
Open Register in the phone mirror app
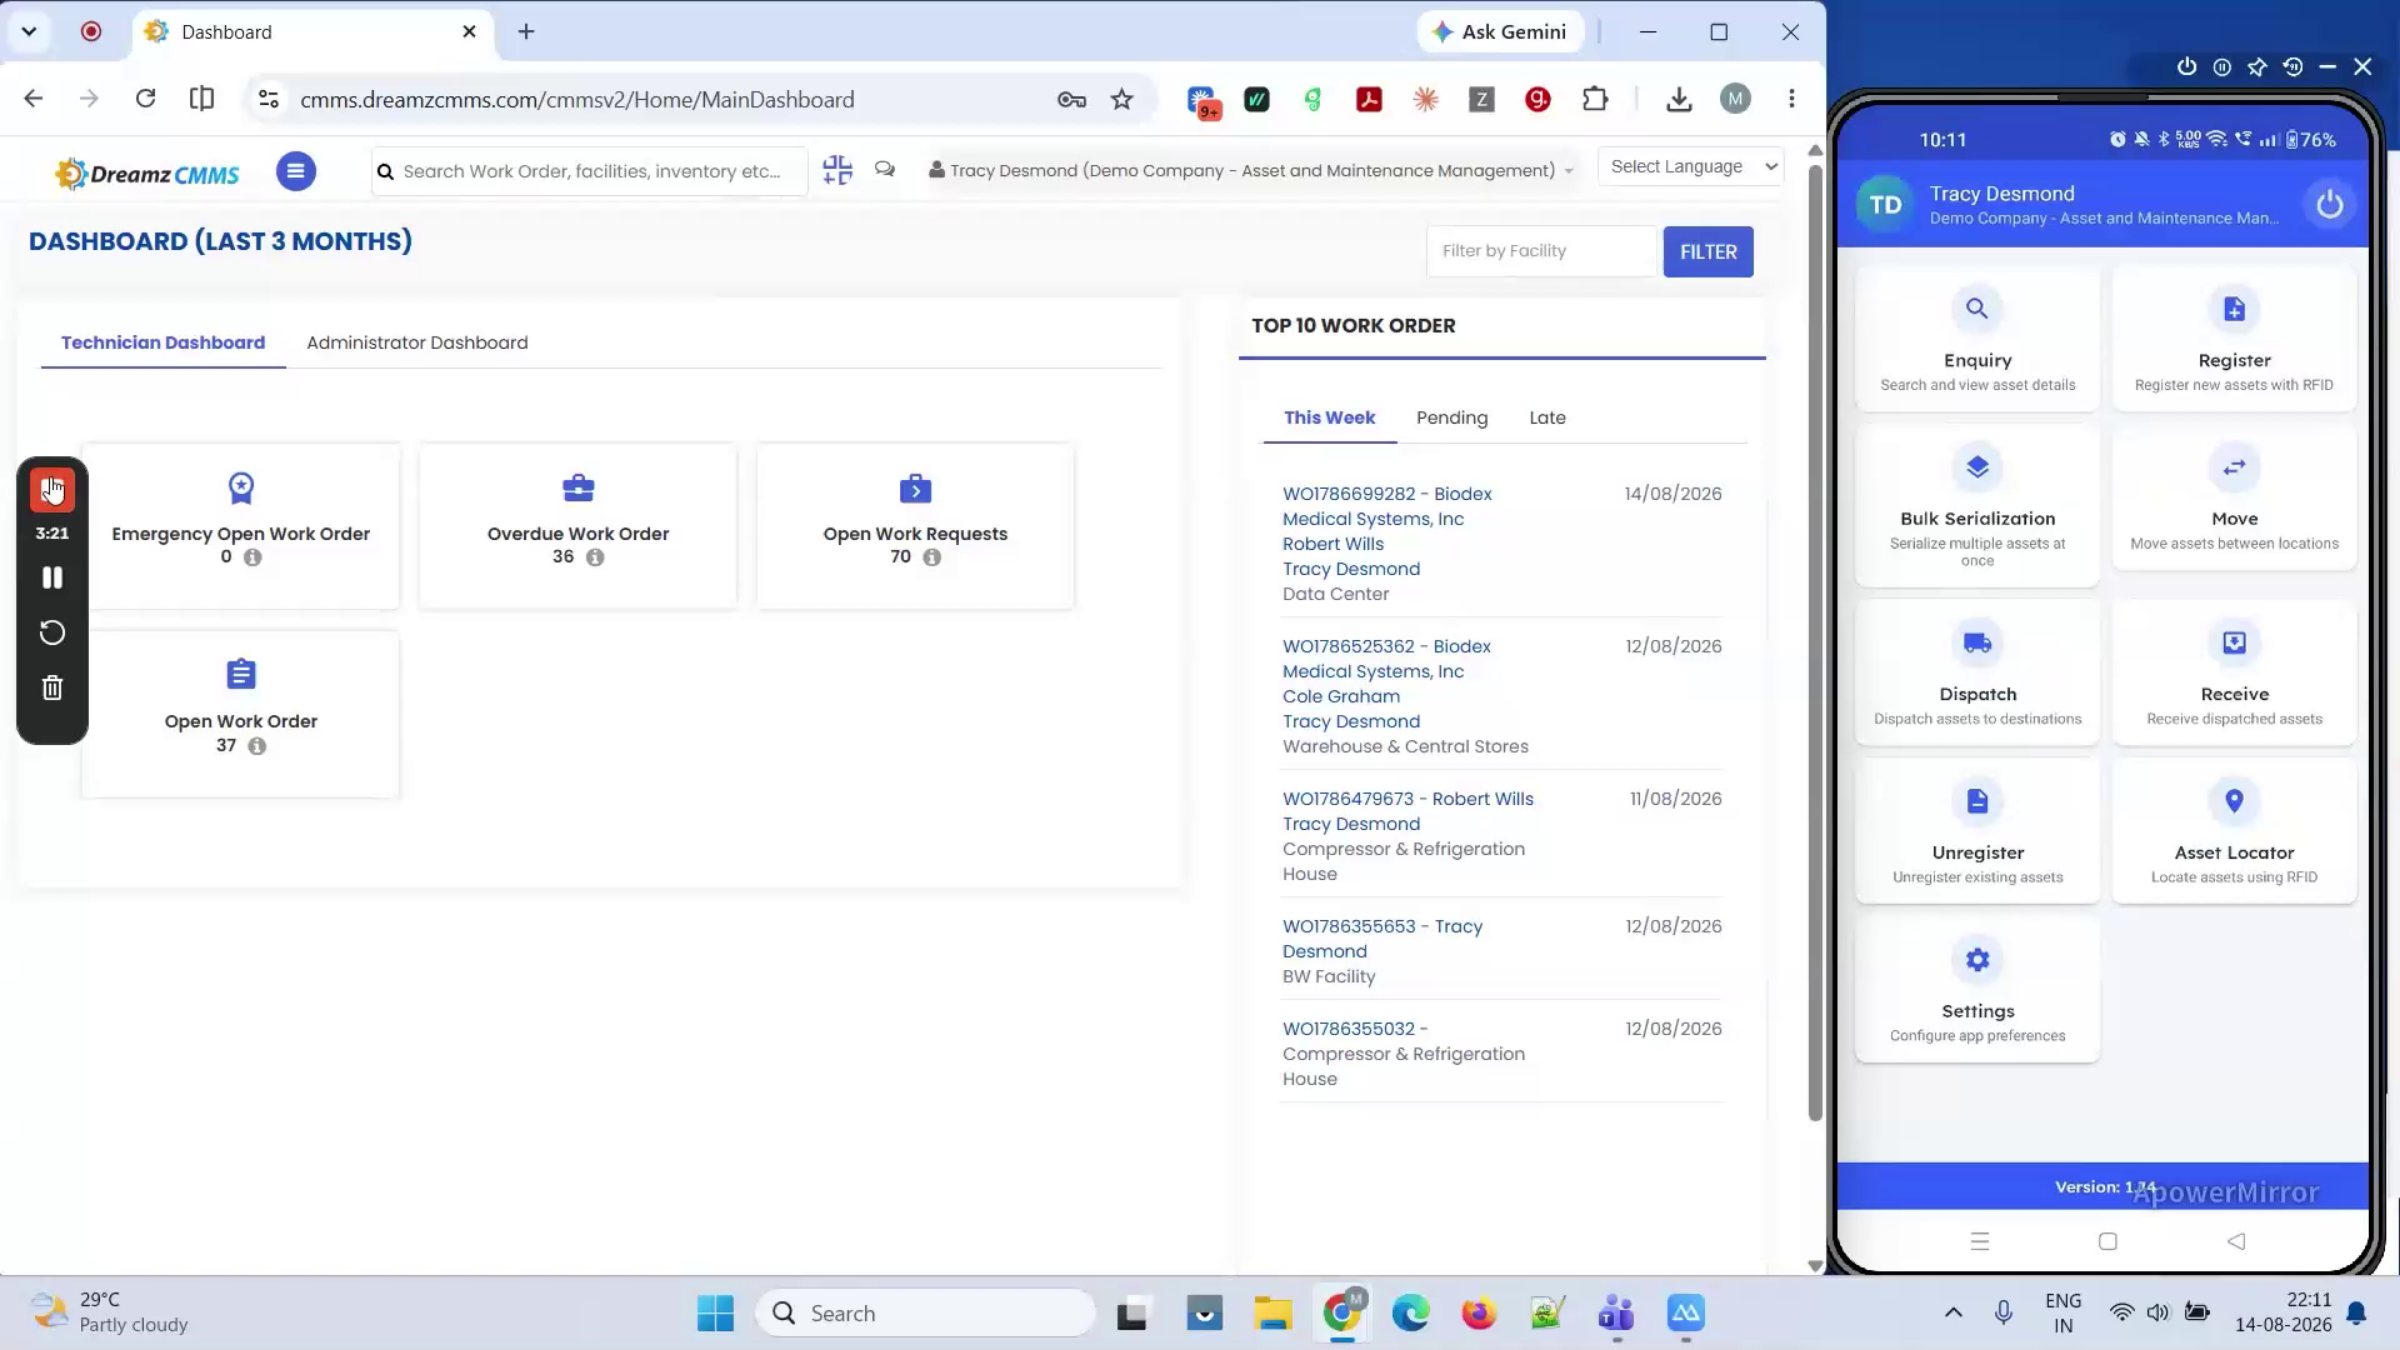[2234, 338]
